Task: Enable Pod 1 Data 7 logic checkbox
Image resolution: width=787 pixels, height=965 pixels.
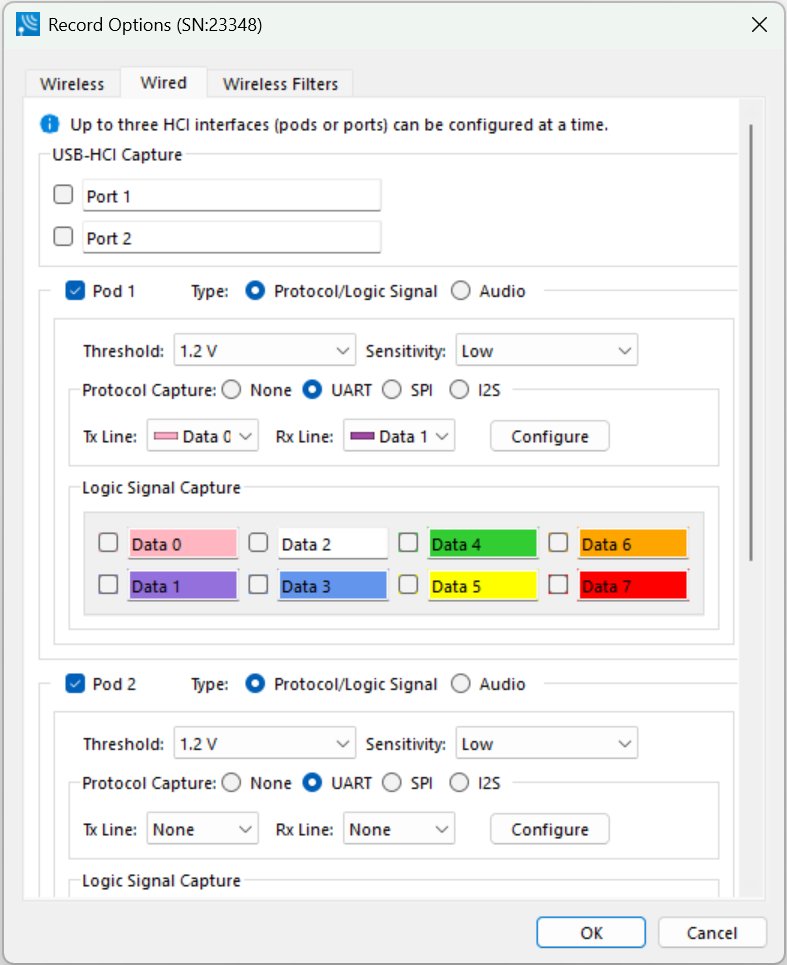Action: click(x=559, y=585)
